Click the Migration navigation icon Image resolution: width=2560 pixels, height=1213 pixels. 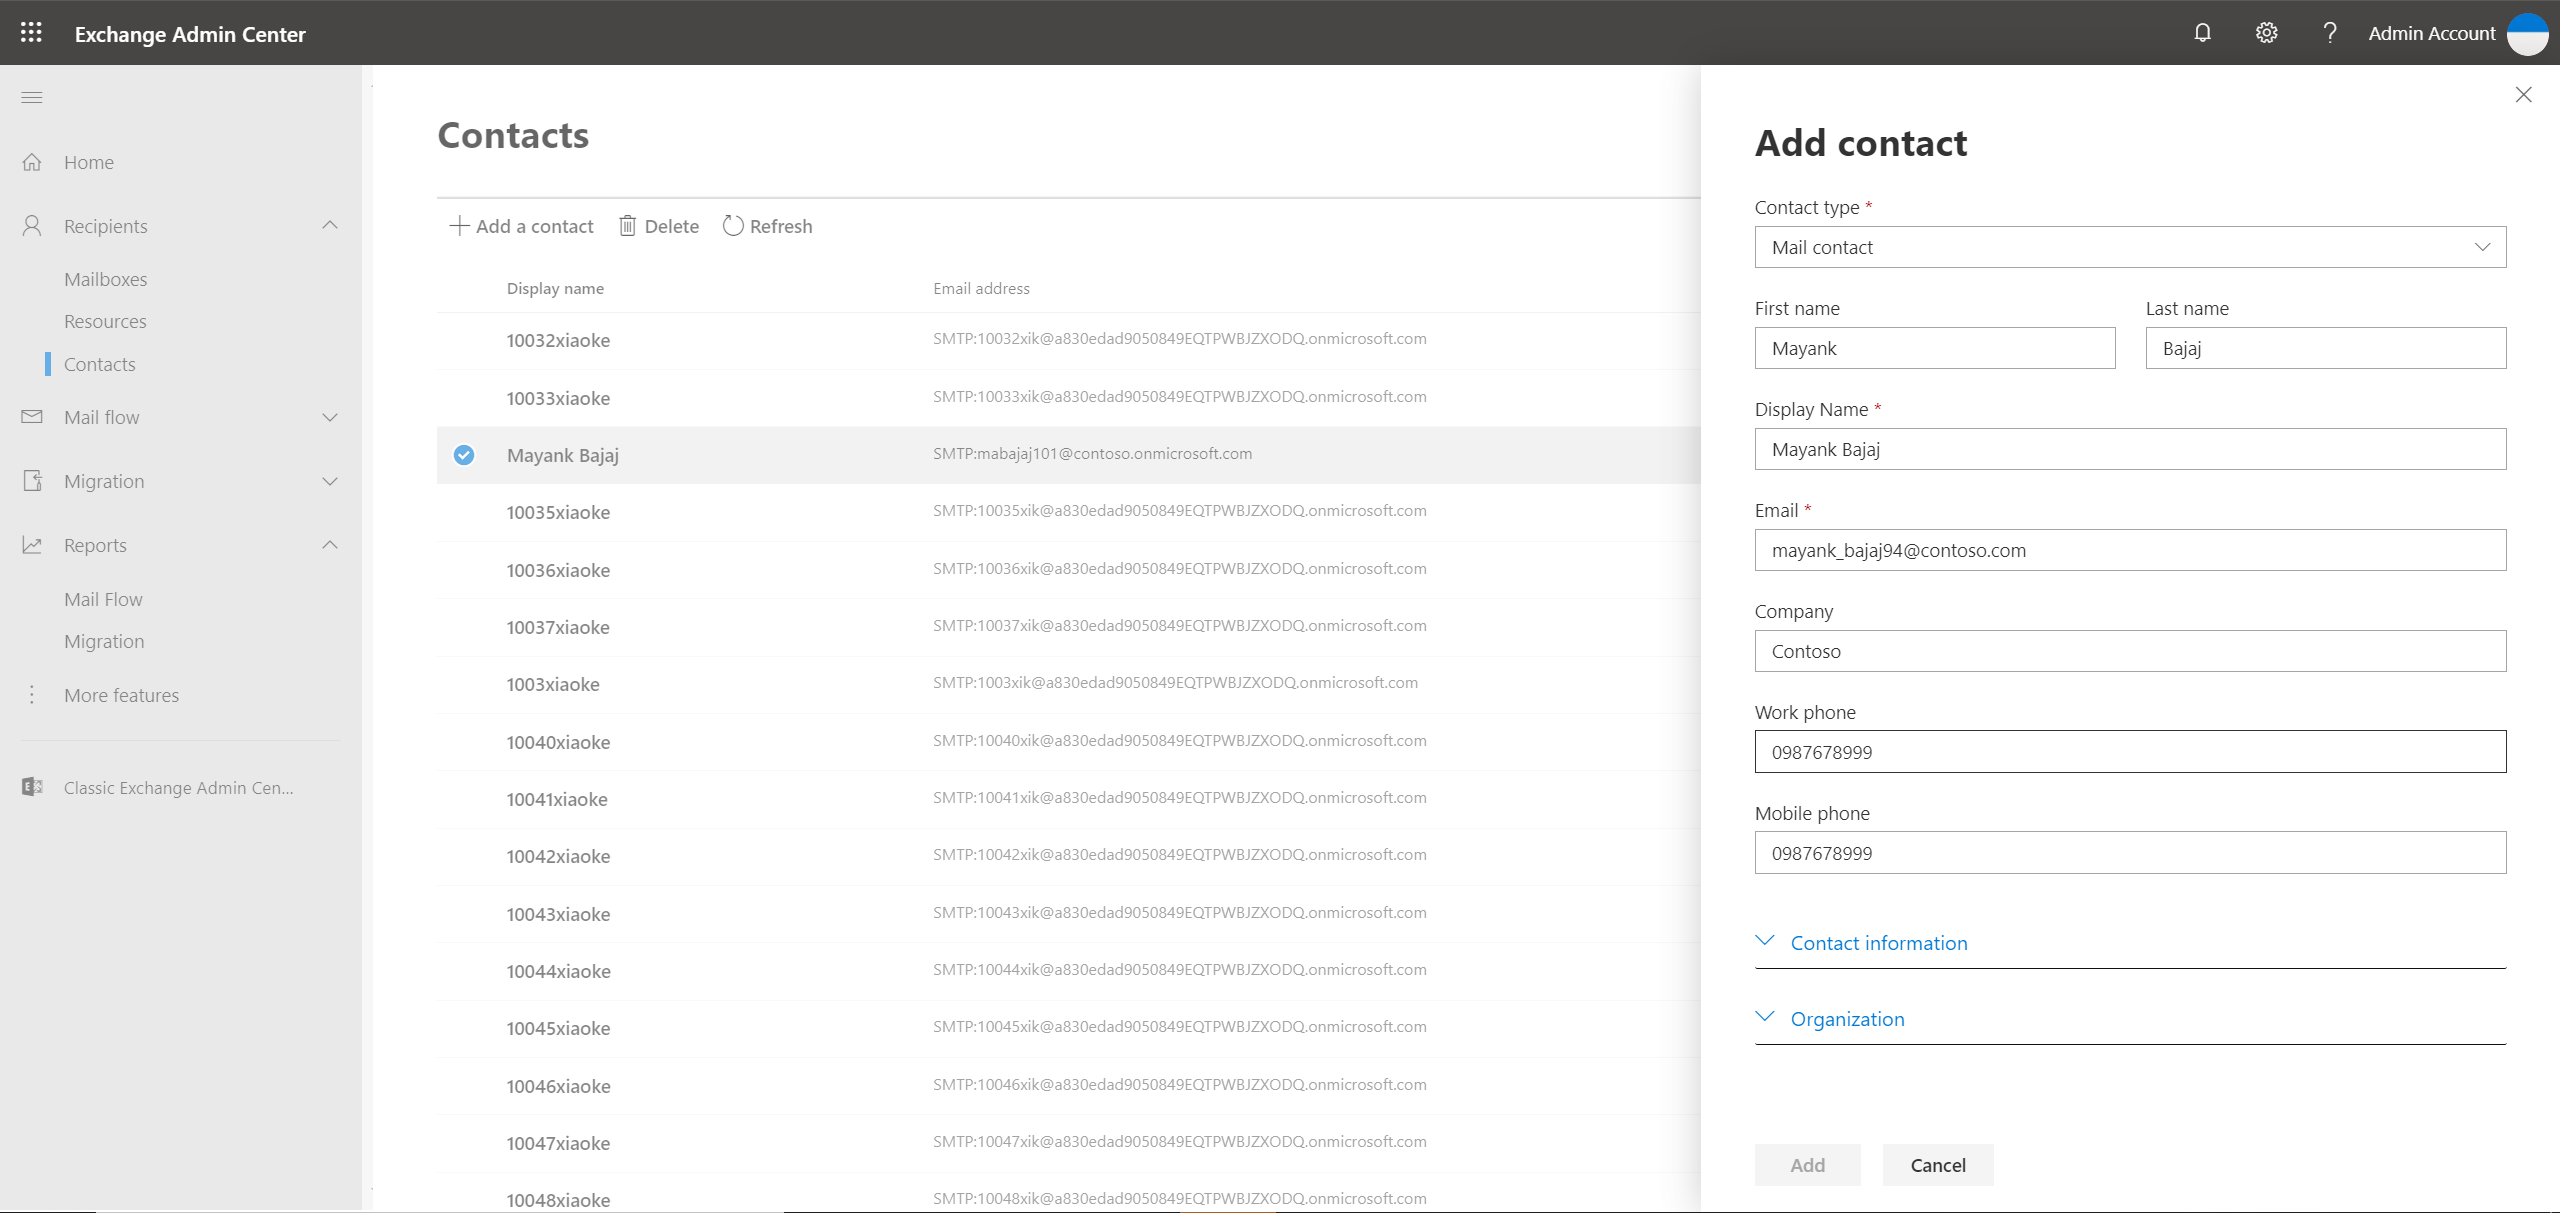pyautogui.click(x=33, y=480)
